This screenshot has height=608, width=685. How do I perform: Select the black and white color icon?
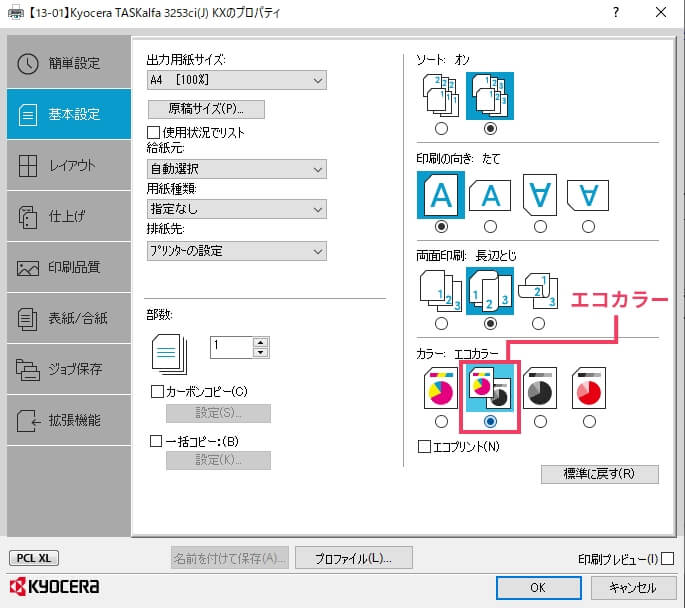tap(540, 388)
